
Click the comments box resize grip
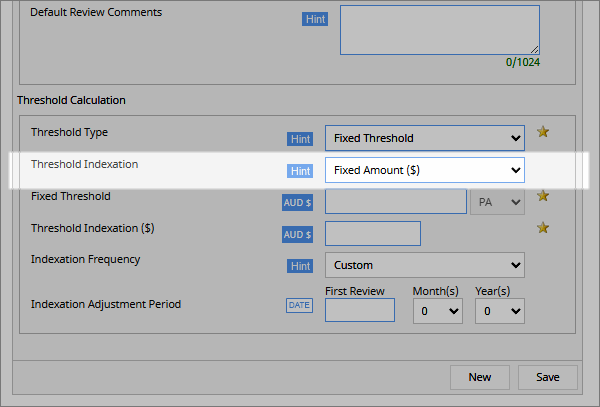click(x=535, y=50)
